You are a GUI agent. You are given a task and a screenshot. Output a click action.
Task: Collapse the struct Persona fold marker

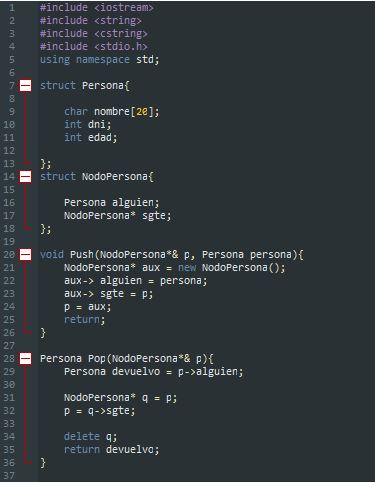[26, 86]
